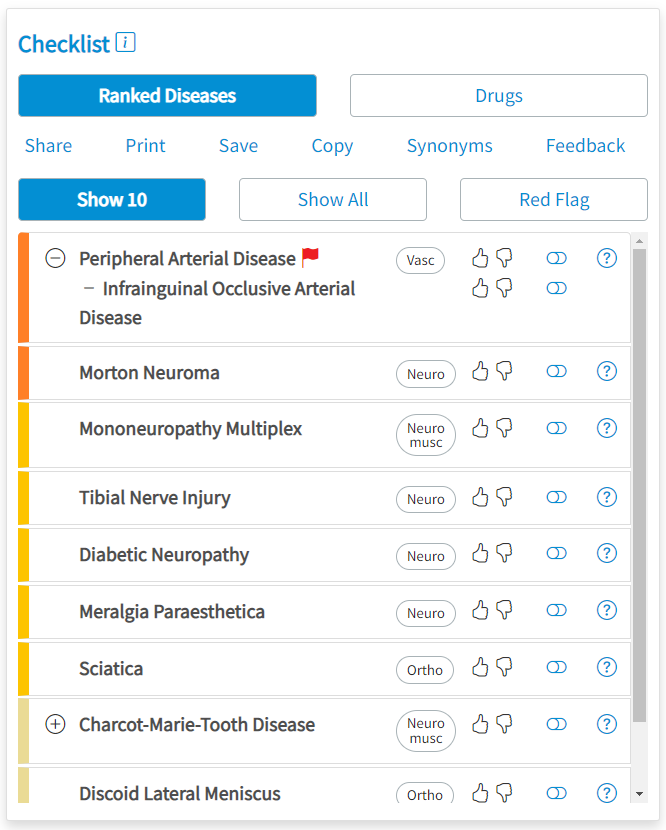The width and height of the screenshot is (666, 830).
Task: Click the Red Flag filter button
Action: pyautogui.click(x=553, y=199)
